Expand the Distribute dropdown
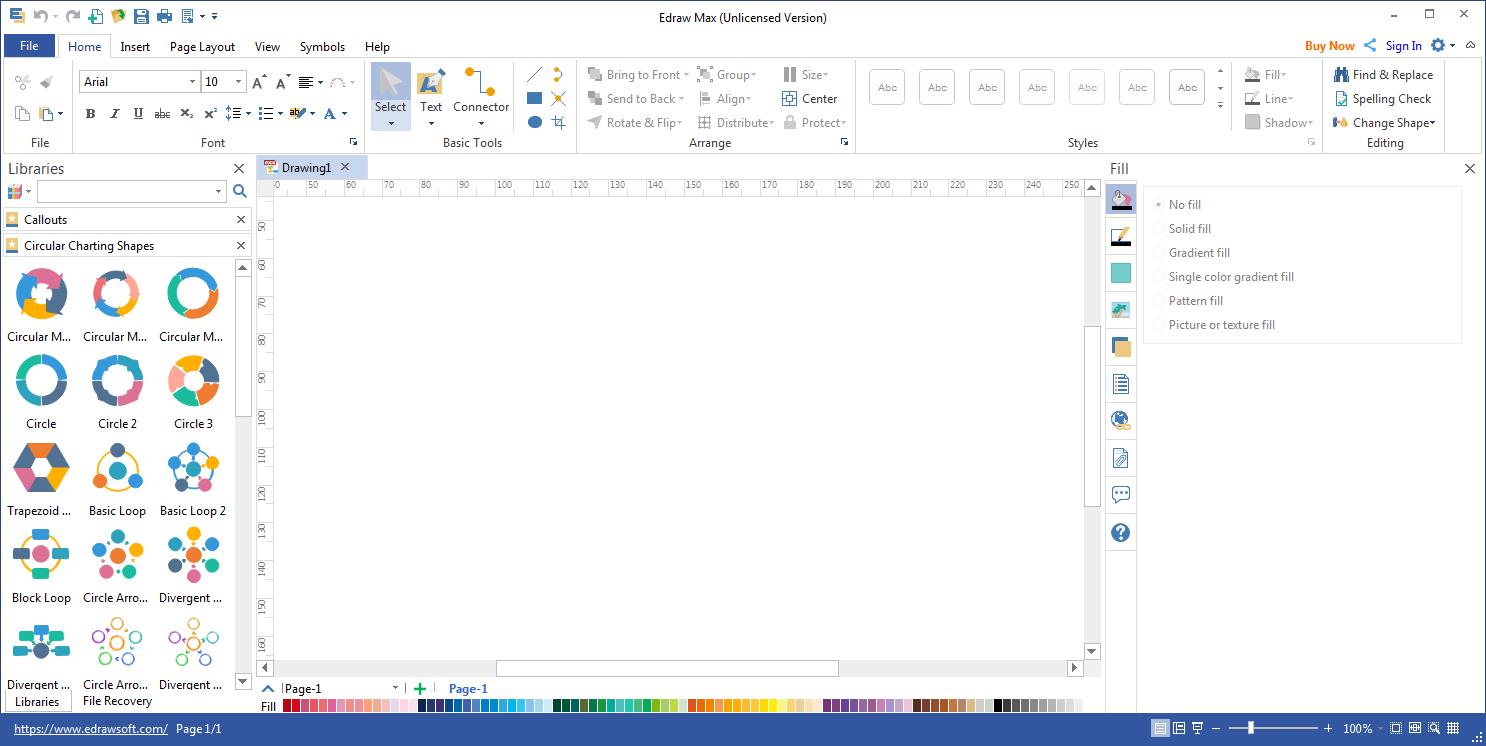Image resolution: width=1486 pixels, height=746 pixels. coord(772,123)
